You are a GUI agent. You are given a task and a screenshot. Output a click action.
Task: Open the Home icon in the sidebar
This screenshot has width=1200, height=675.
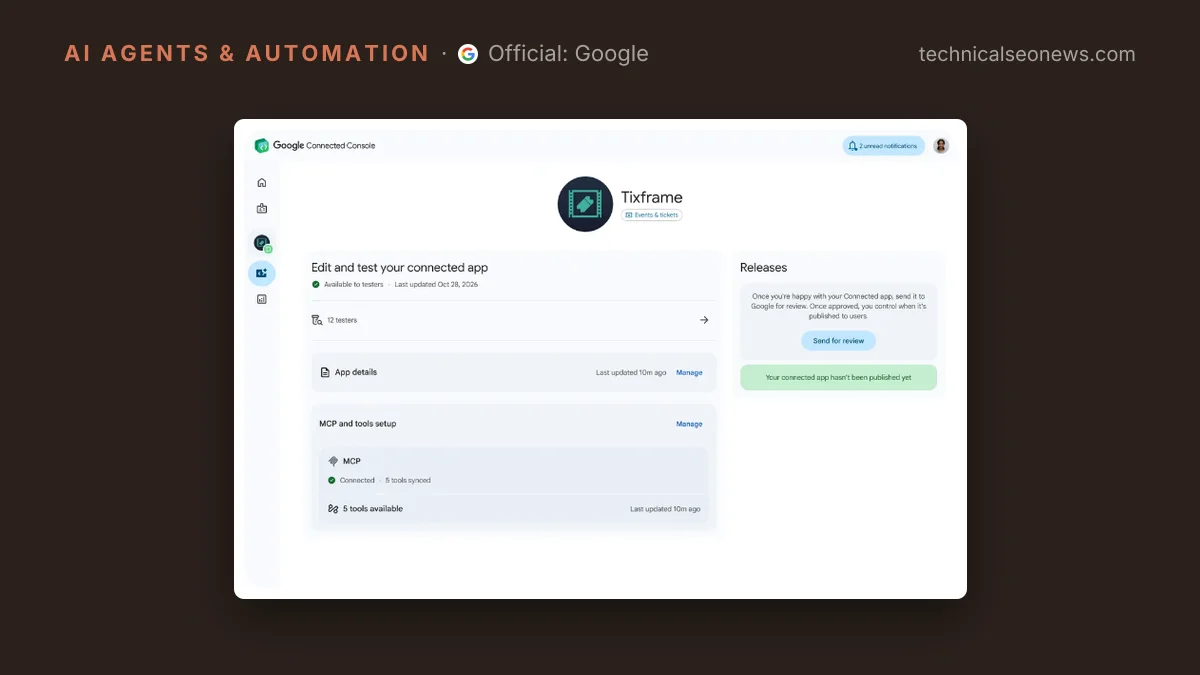(262, 182)
